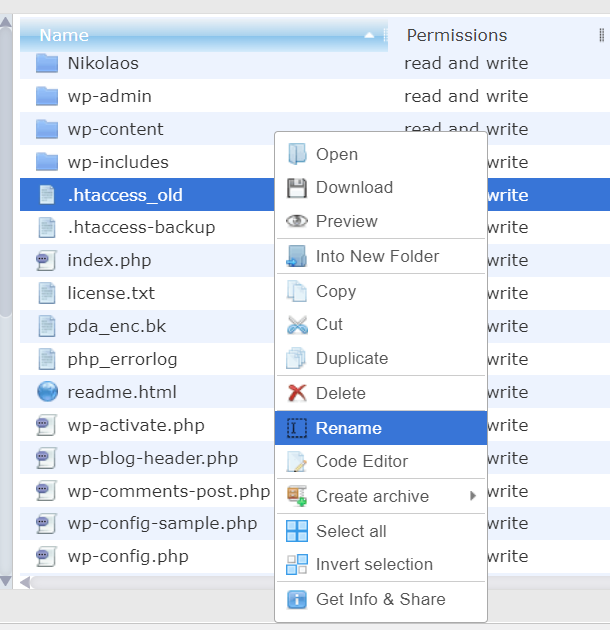Click the vertical scrollbar up arrow
Viewport: 610px width, 630px height.
6,21
